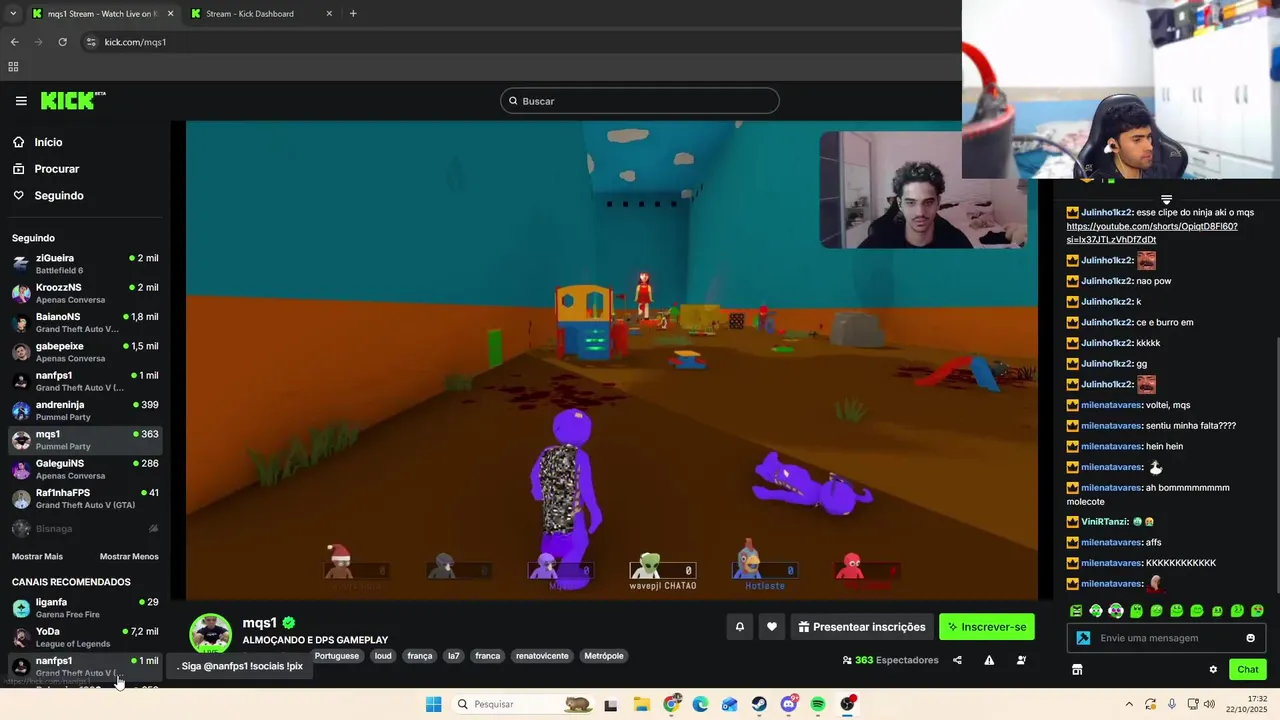Click the Metrópole tag
The width and height of the screenshot is (1280, 720).
pyautogui.click(x=604, y=656)
